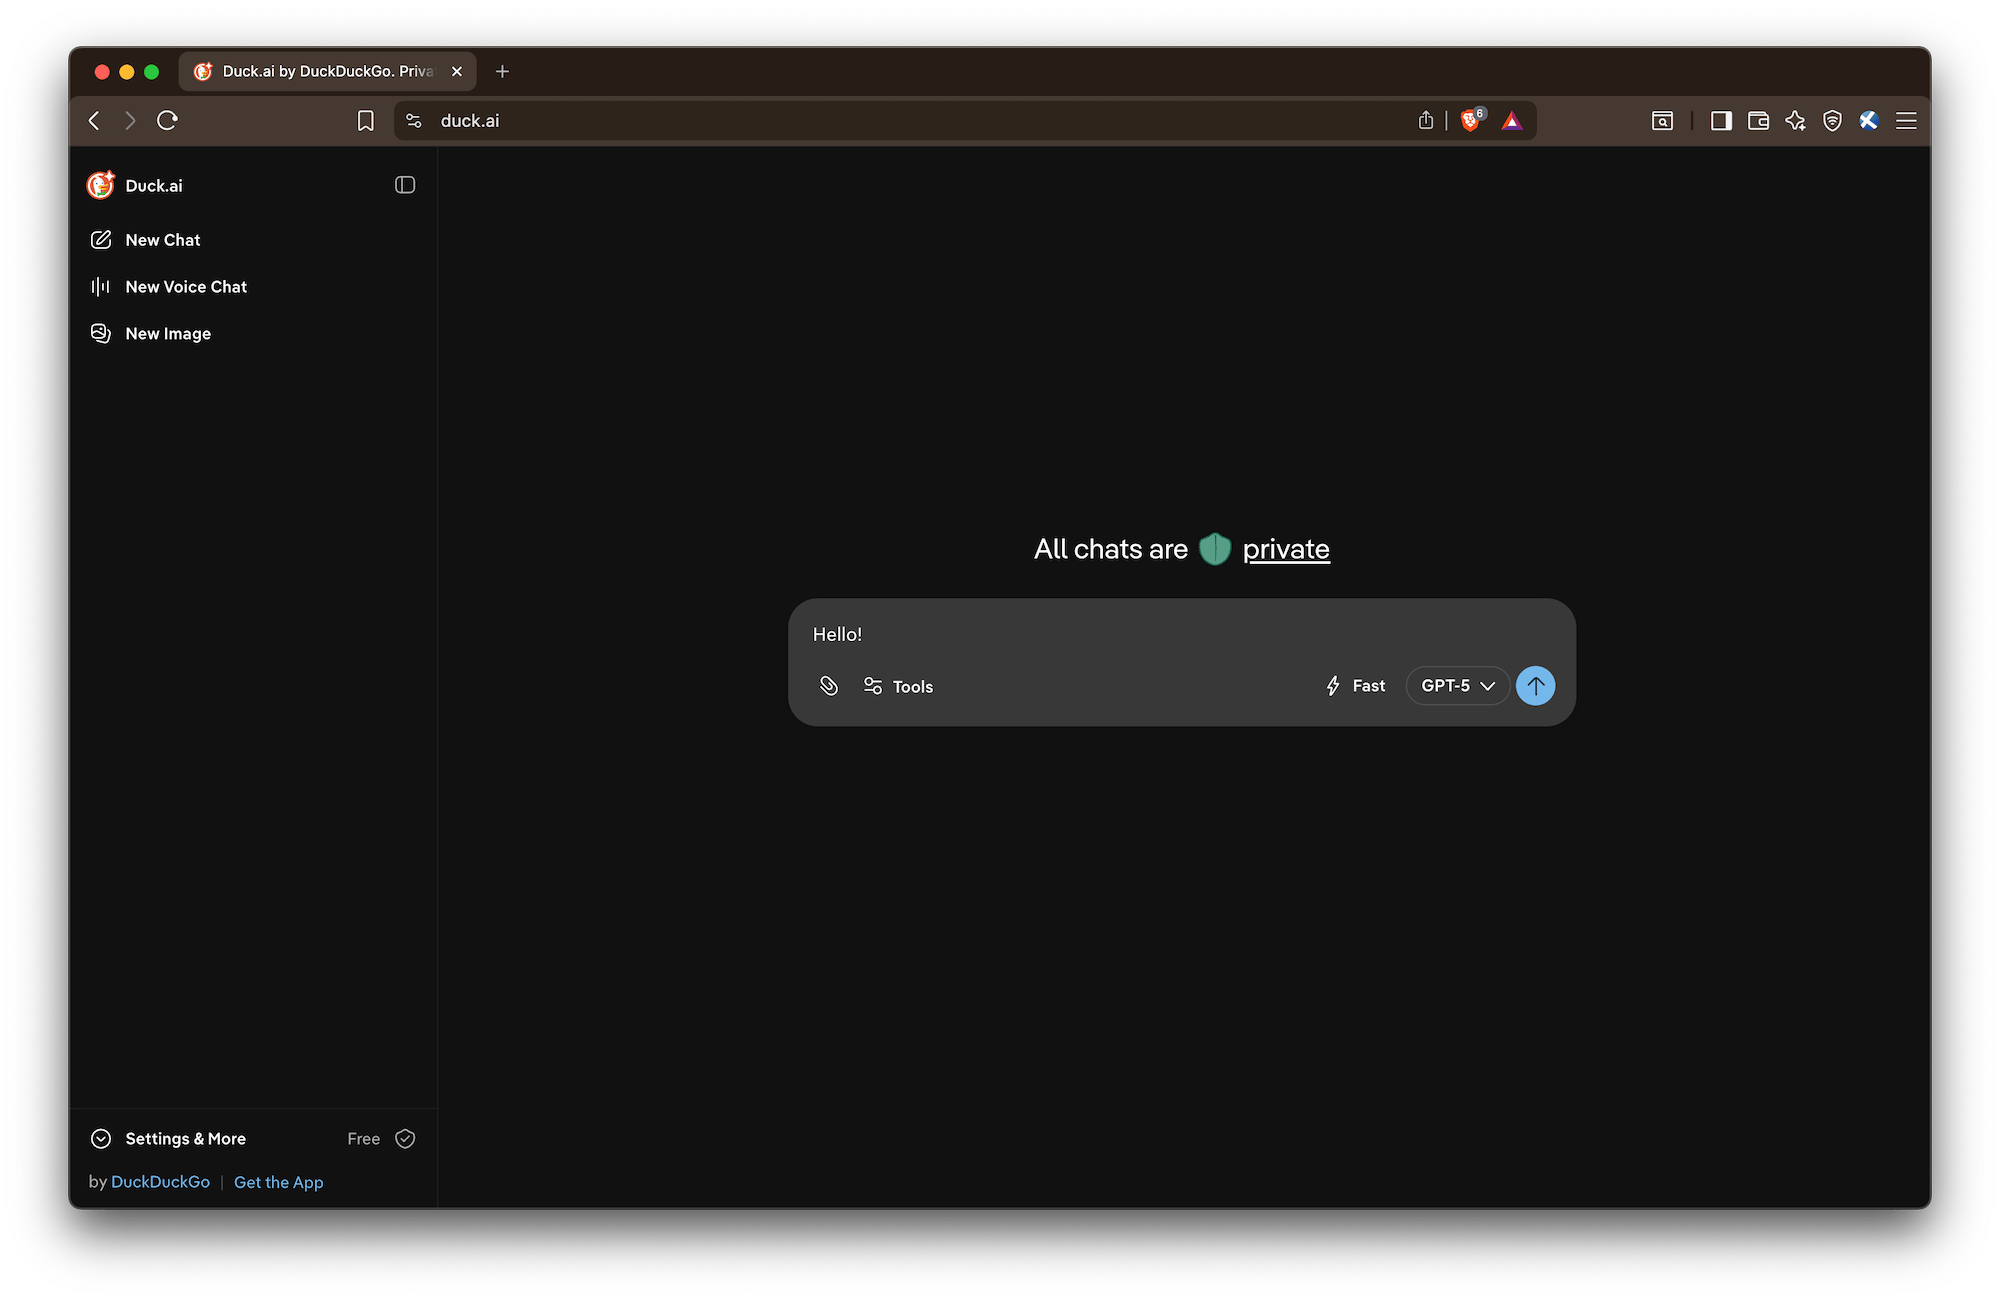Collapse the sidebar with the panel icon
Image resolution: width=2000 pixels, height=1300 pixels.
coord(405,185)
